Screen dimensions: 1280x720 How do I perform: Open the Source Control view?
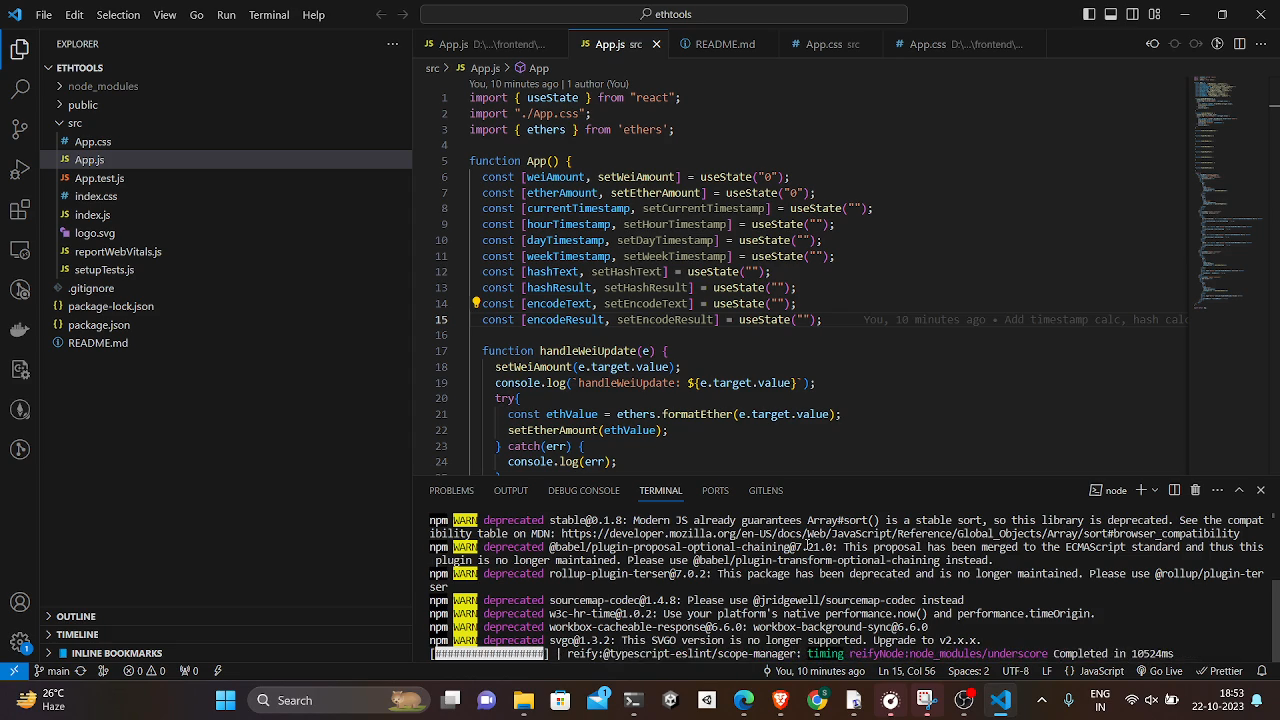(x=20, y=129)
